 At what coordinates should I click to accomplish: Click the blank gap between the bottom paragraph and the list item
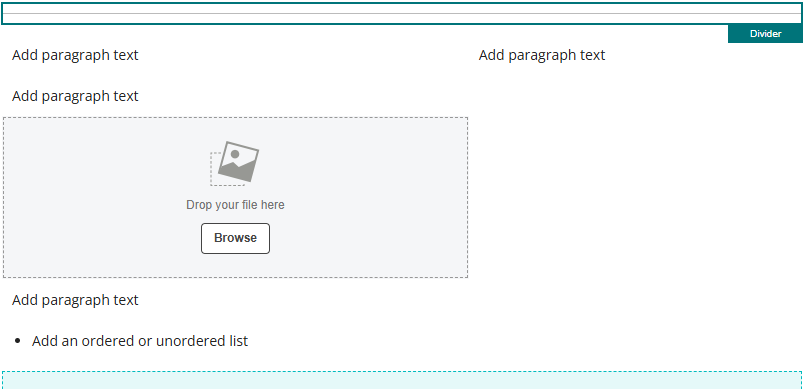click(75, 321)
